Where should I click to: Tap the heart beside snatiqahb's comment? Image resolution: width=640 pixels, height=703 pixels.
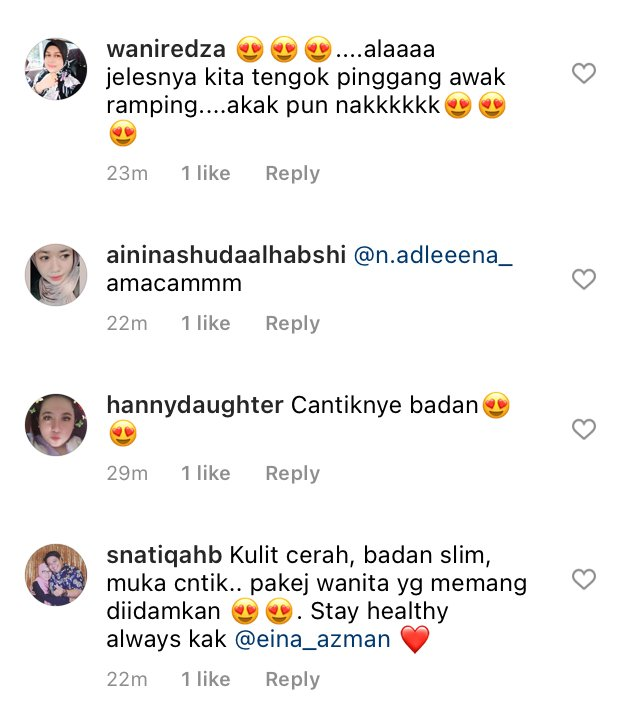click(583, 579)
